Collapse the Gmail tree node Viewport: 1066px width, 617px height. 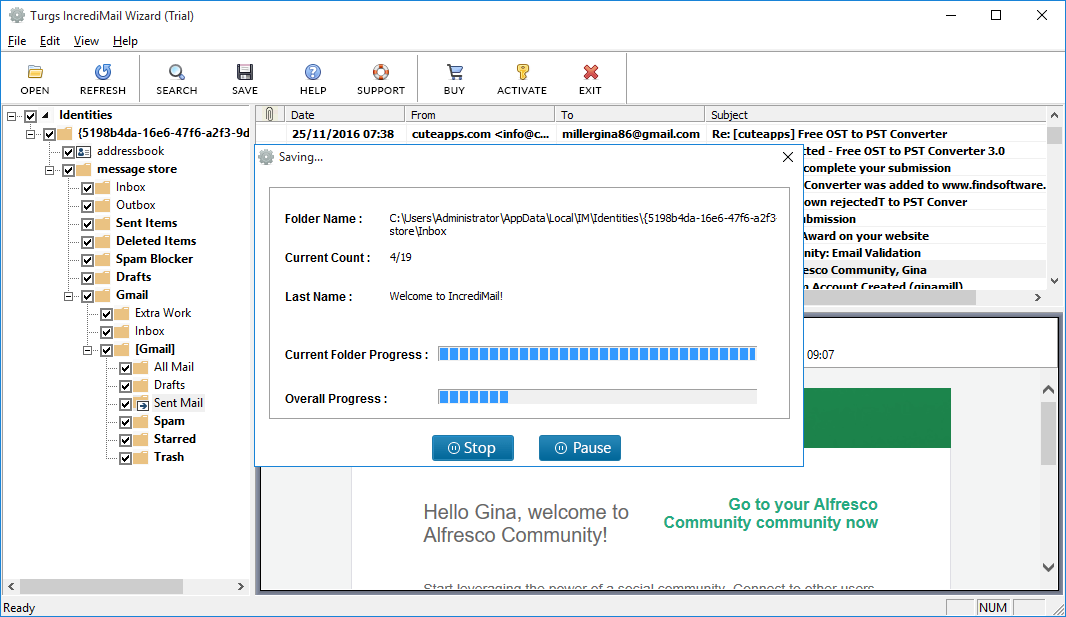[69, 296]
